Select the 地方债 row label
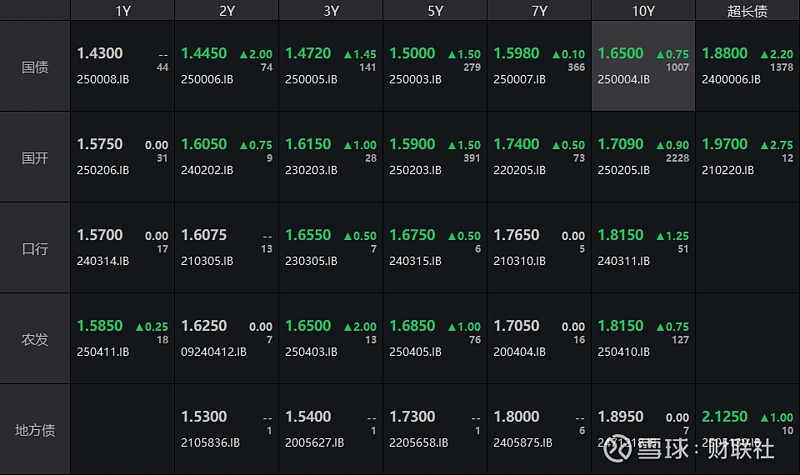The height and width of the screenshot is (475, 800). (35, 430)
